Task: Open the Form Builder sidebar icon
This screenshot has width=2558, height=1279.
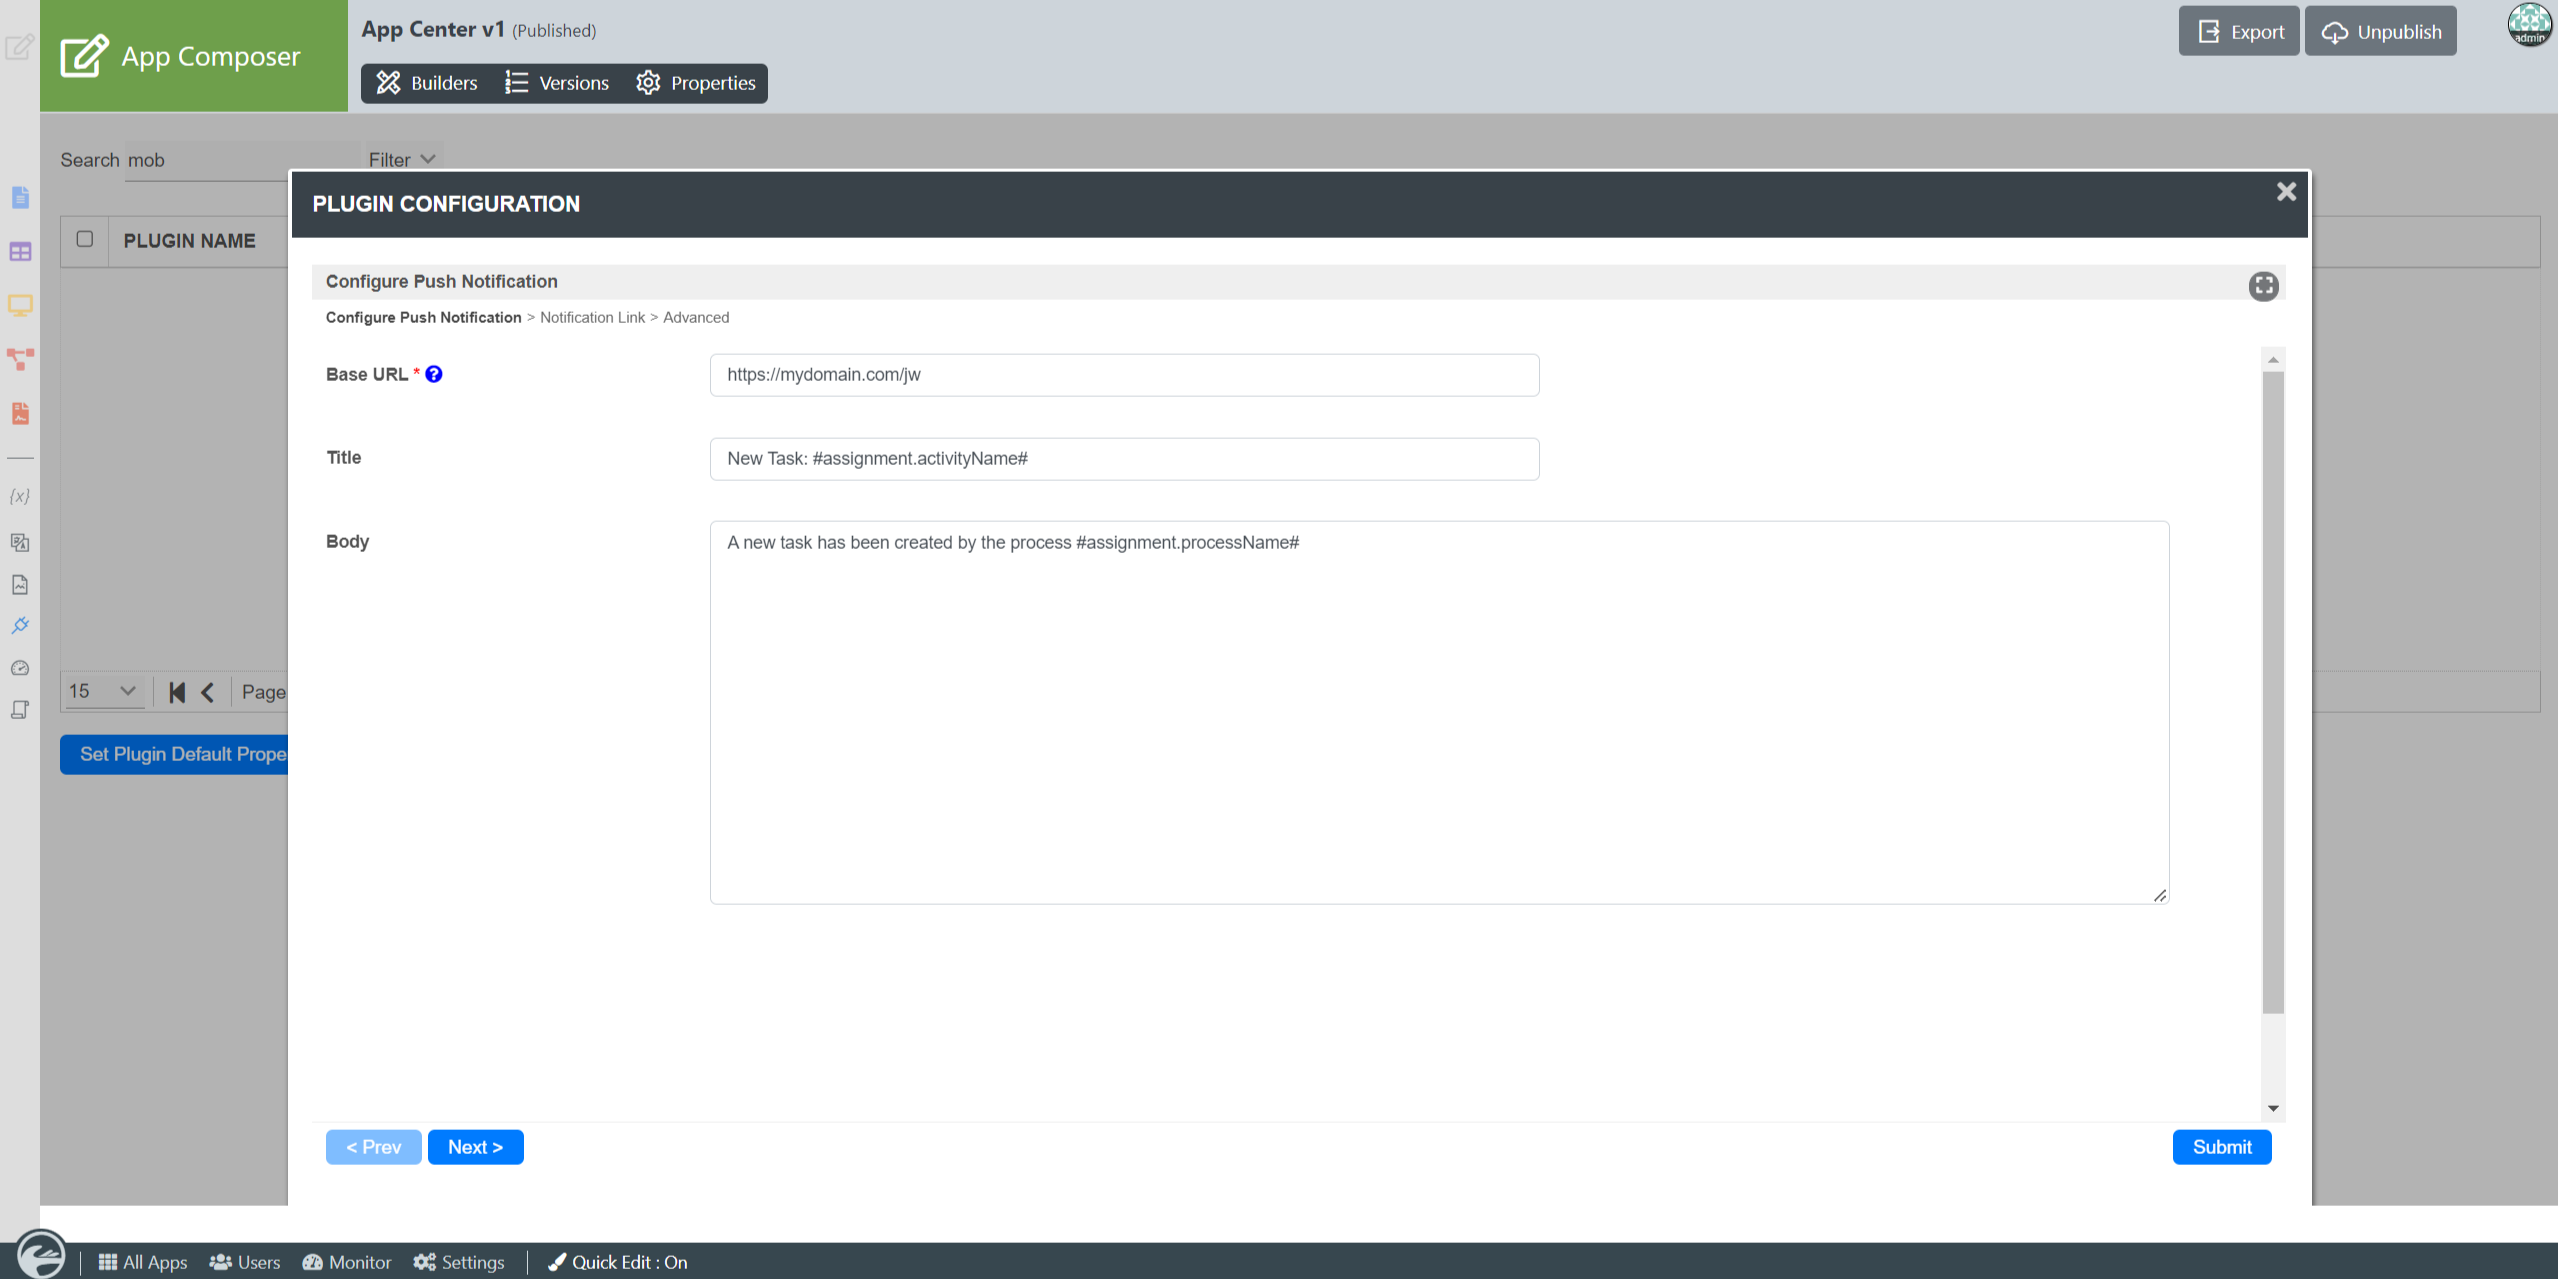Action: pos(20,197)
